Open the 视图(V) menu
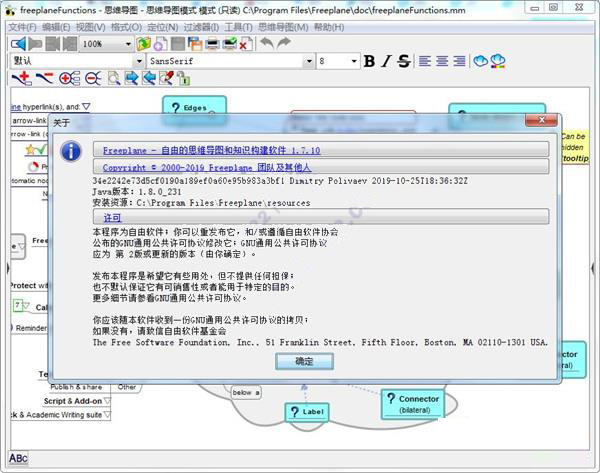 90,28
